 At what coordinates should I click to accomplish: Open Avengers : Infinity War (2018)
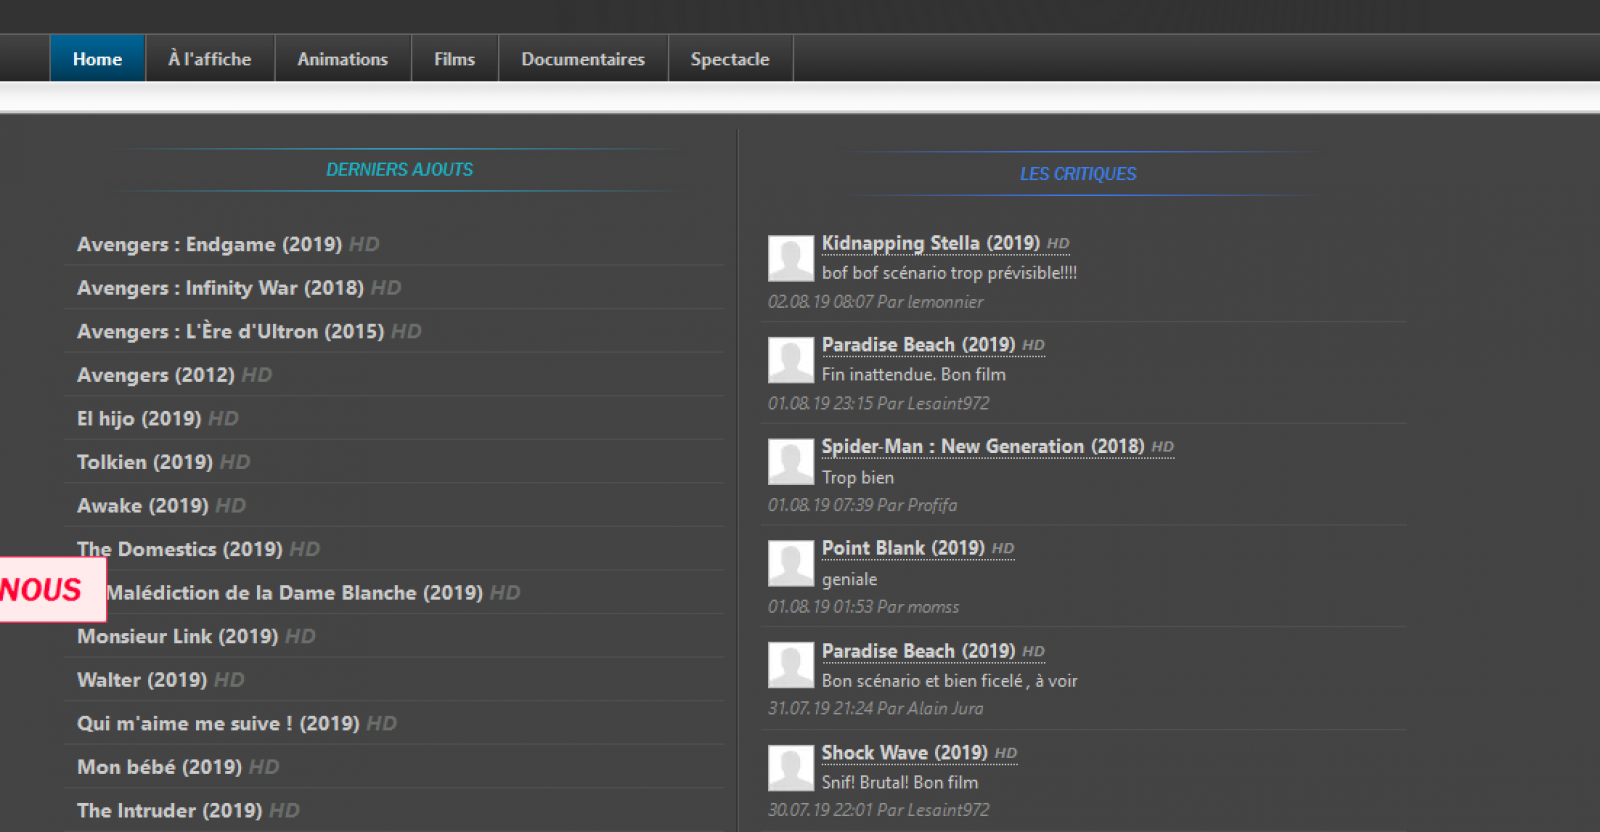[220, 288]
